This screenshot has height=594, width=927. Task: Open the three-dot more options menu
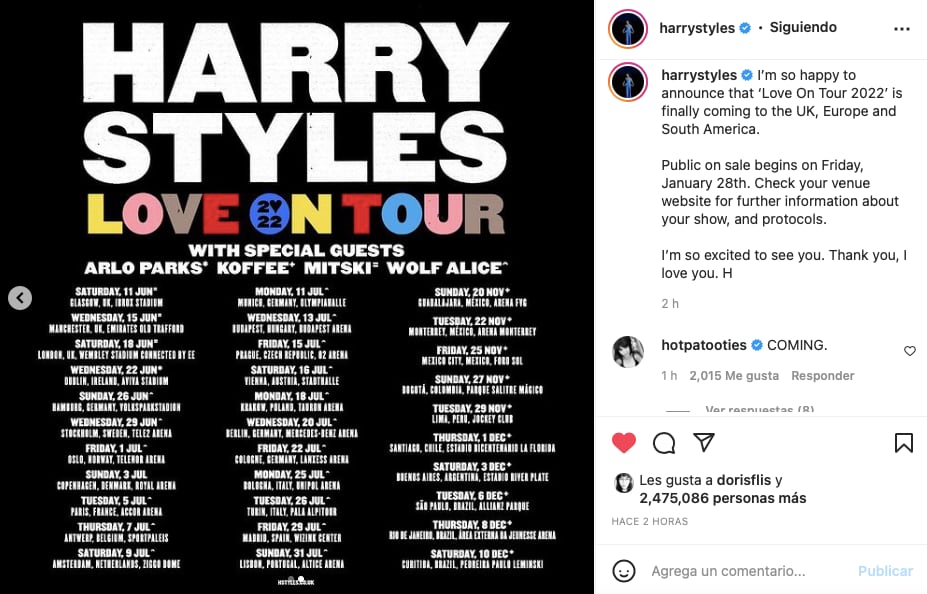(902, 29)
